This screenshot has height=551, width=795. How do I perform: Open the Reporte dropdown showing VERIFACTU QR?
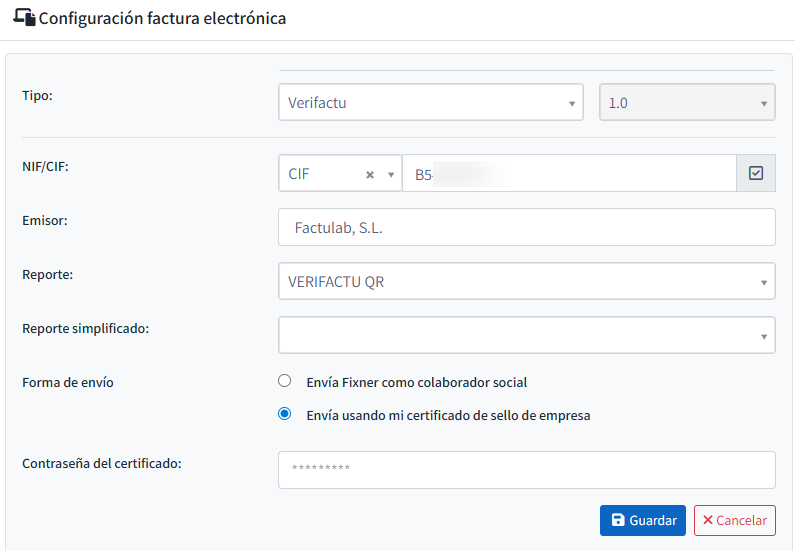(526, 281)
